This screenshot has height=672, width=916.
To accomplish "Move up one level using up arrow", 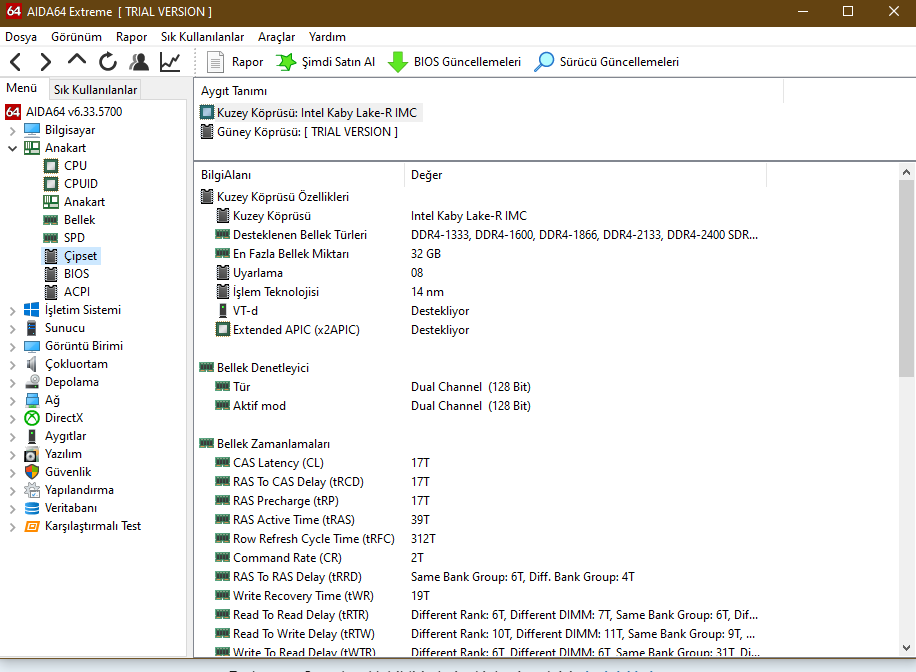I will click(77, 60).
